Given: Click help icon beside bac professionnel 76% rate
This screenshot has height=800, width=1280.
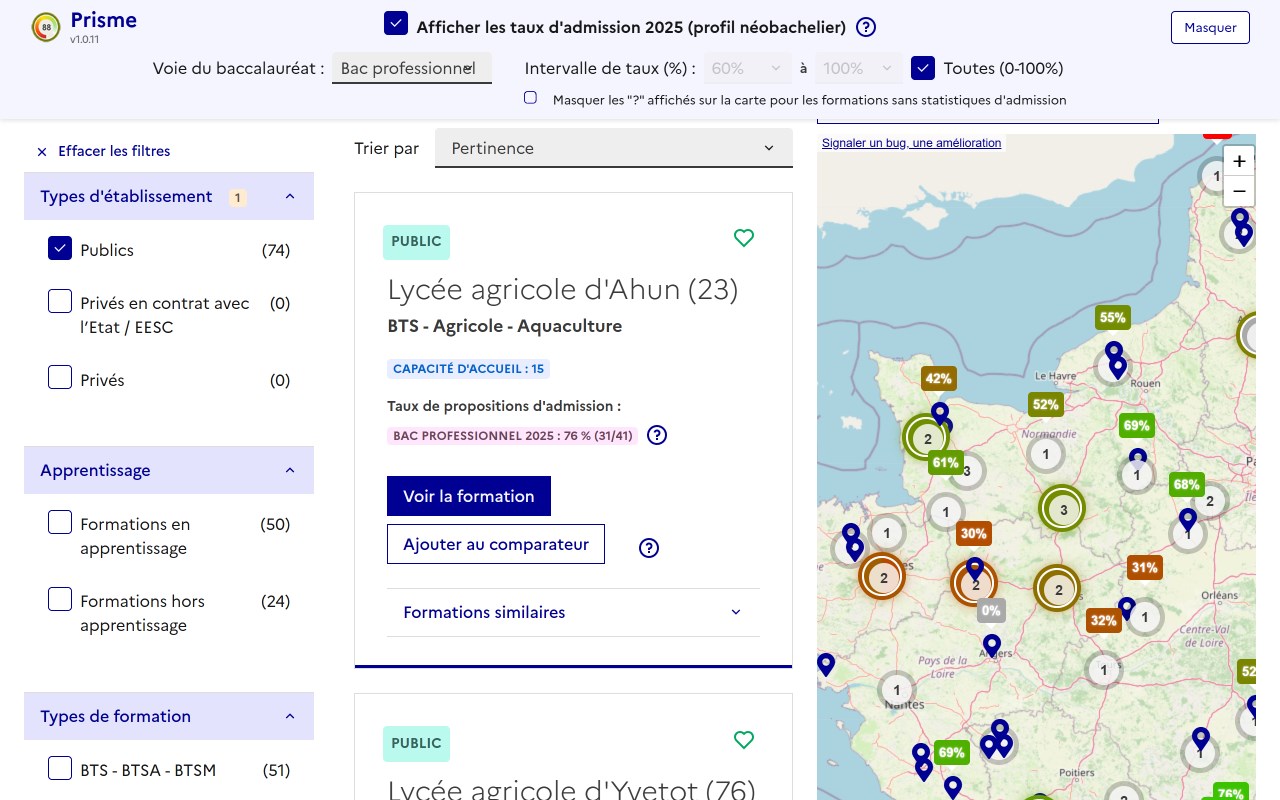Looking at the screenshot, I should (x=657, y=435).
